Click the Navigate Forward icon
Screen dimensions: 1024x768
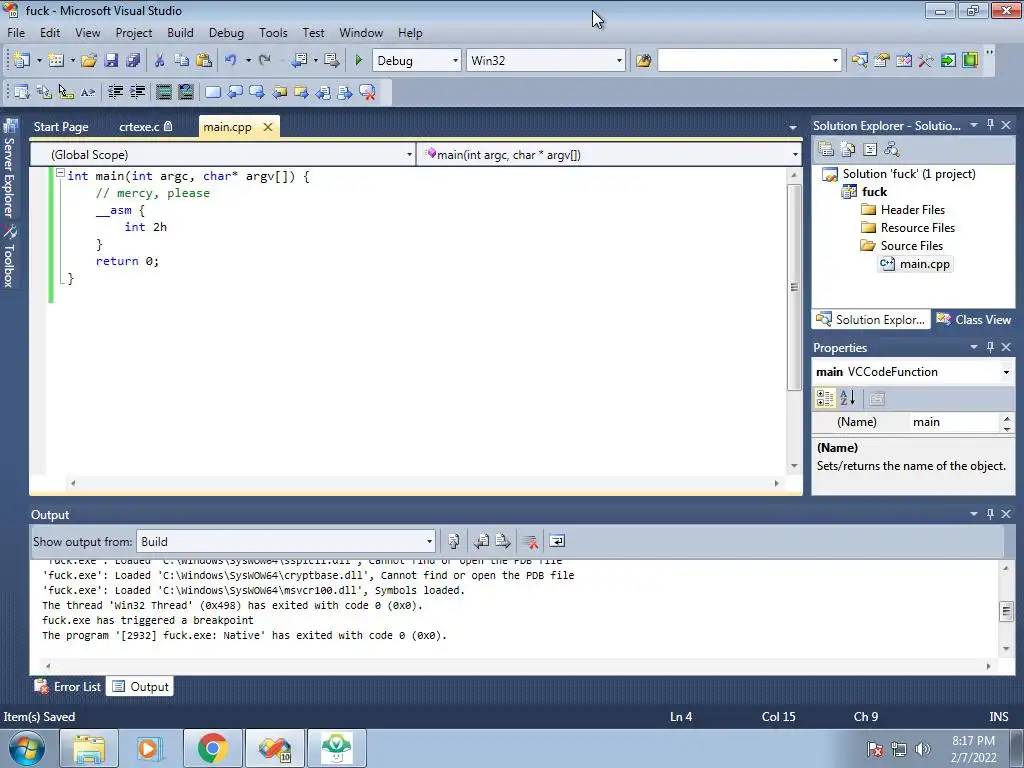332,61
